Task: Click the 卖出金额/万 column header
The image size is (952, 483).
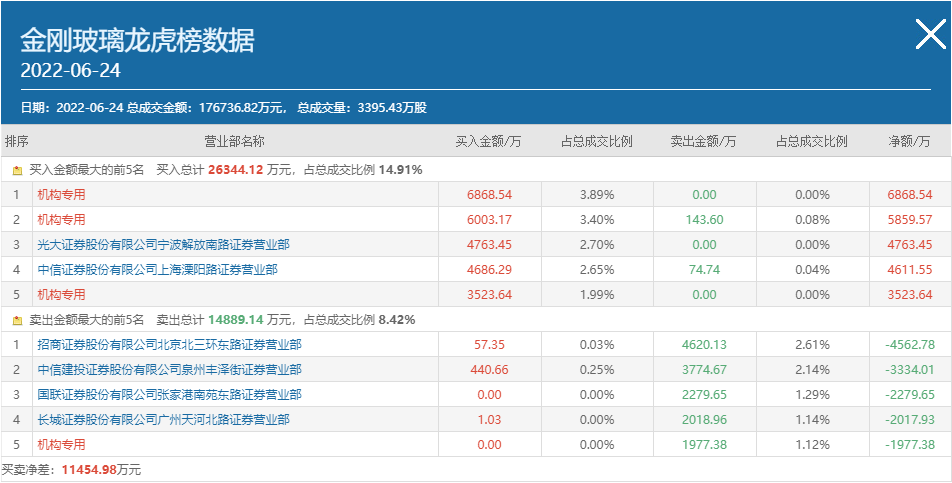Action: [703, 142]
